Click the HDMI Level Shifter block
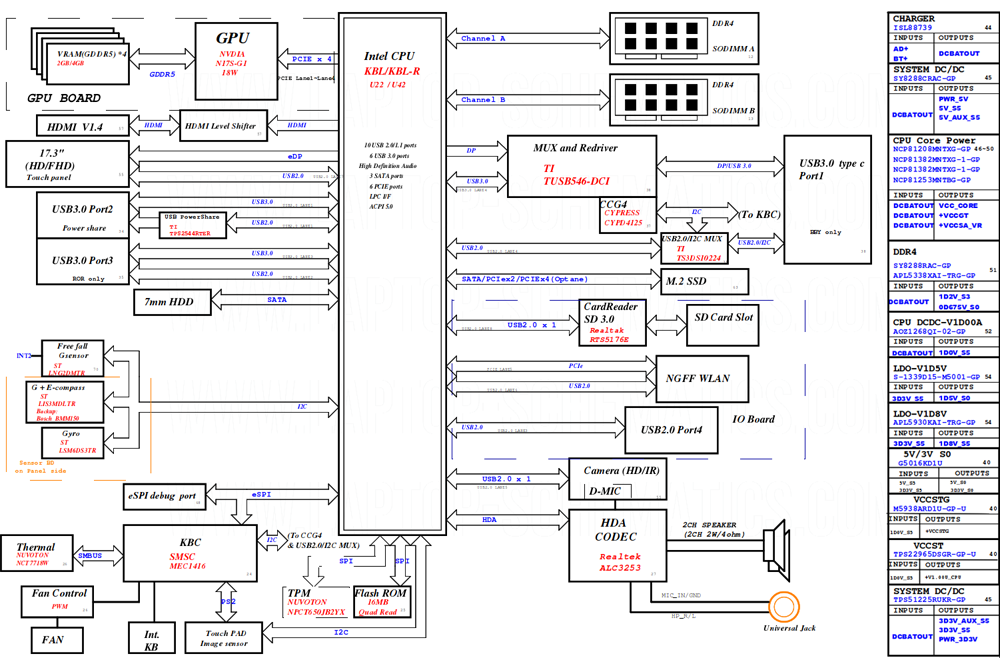Screen dimensions: 1000x658 pyautogui.click(x=223, y=126)
